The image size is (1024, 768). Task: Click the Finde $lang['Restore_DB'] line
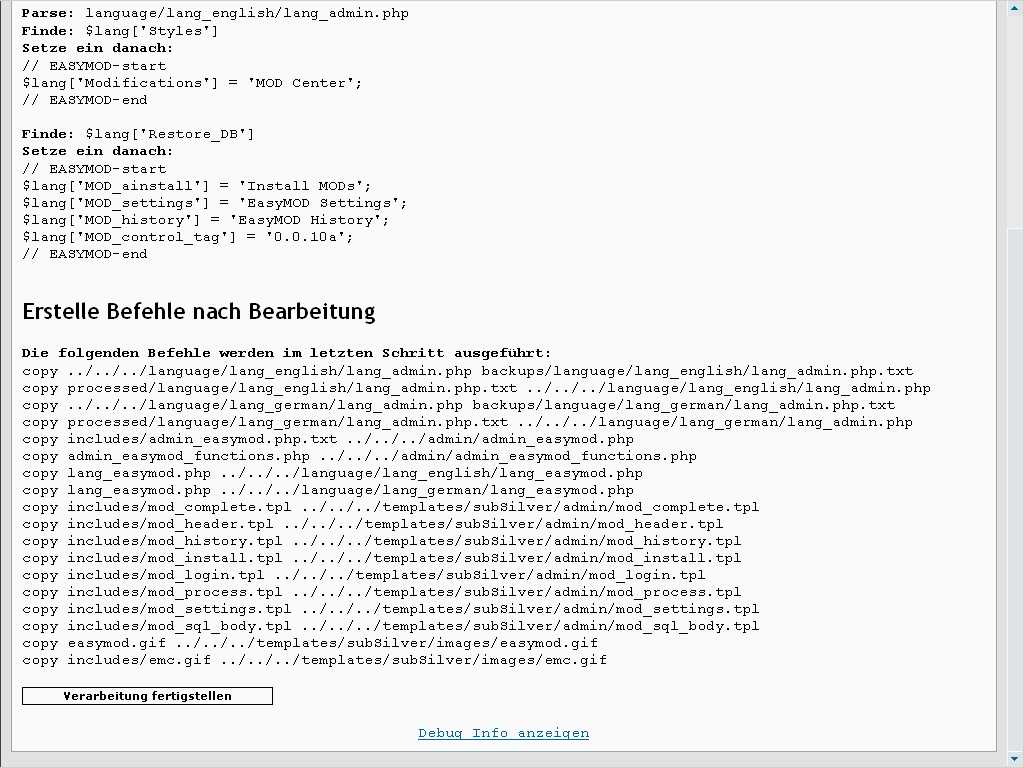point(138,134)
